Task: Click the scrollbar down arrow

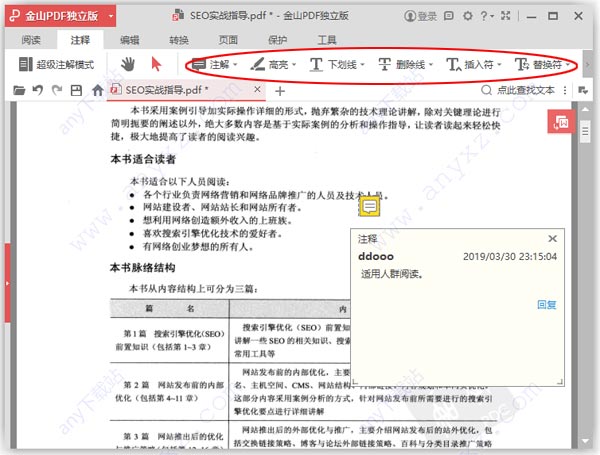Action: tap(585, 442)
